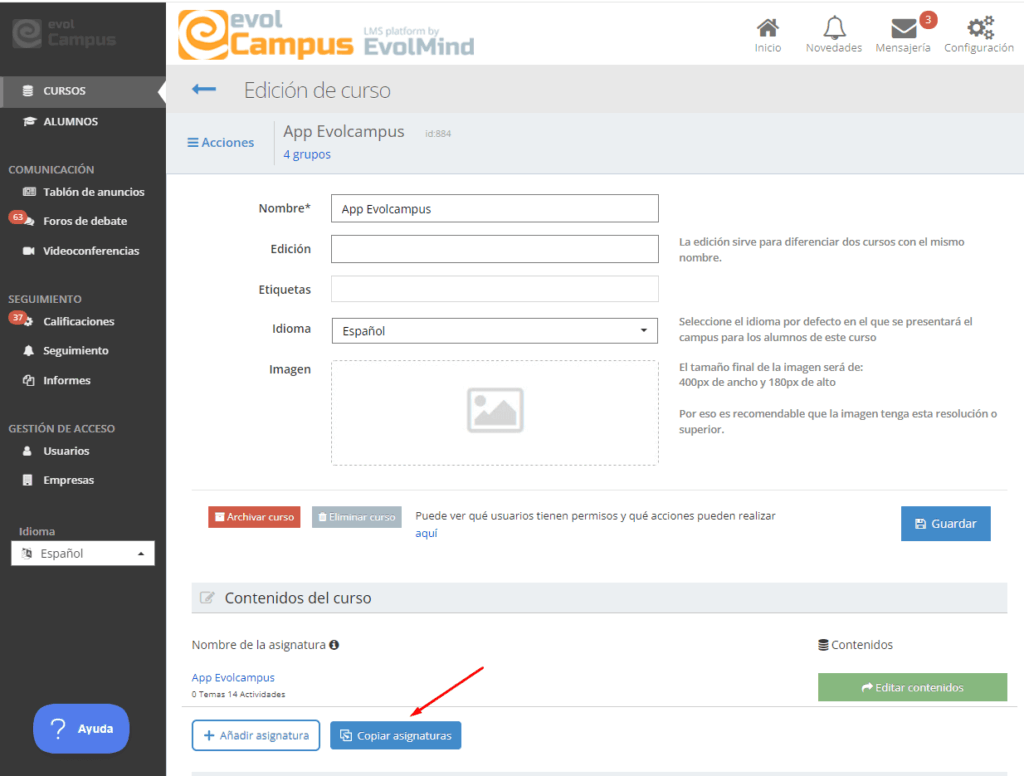Click the back arrow beside Edición de curso
The height and width of the screenshot is (776, 1024).
[204, 90]
